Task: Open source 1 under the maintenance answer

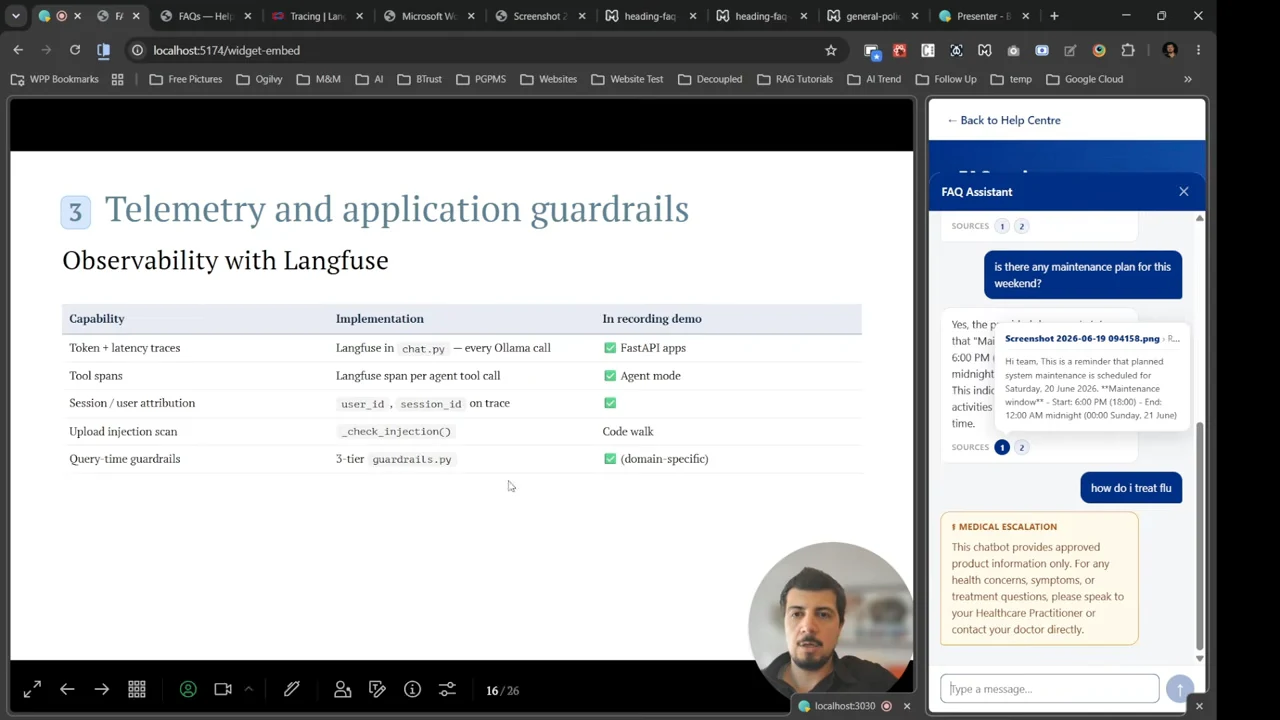Action: pos(1002,447)
